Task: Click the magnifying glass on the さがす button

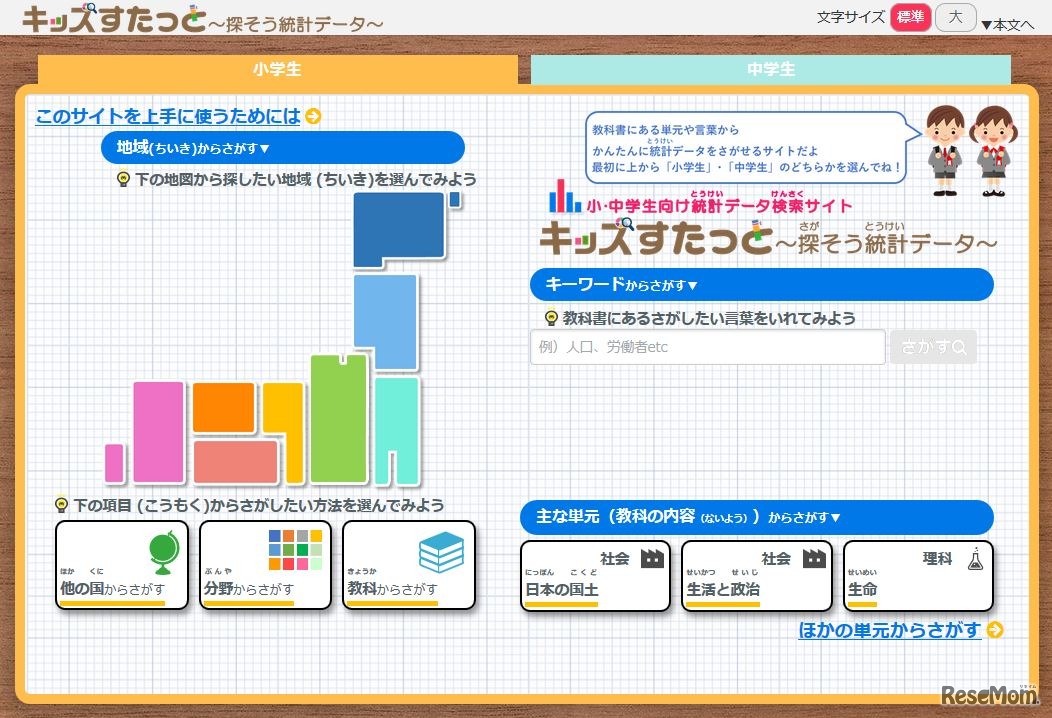Action: coord(959,346)
